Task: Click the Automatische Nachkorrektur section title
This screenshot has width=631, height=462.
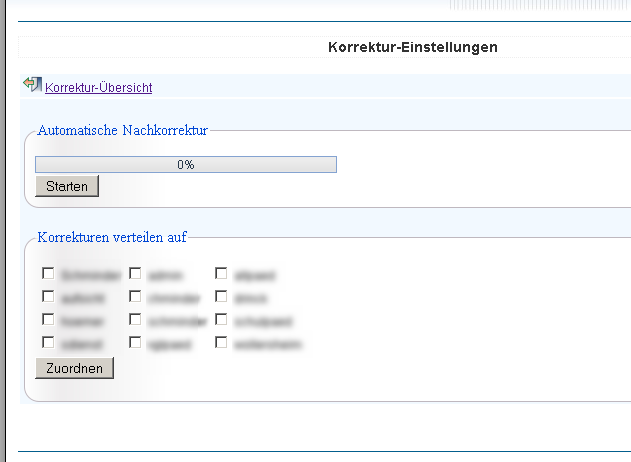Action: pyautogui.click(x=122, y=130)
